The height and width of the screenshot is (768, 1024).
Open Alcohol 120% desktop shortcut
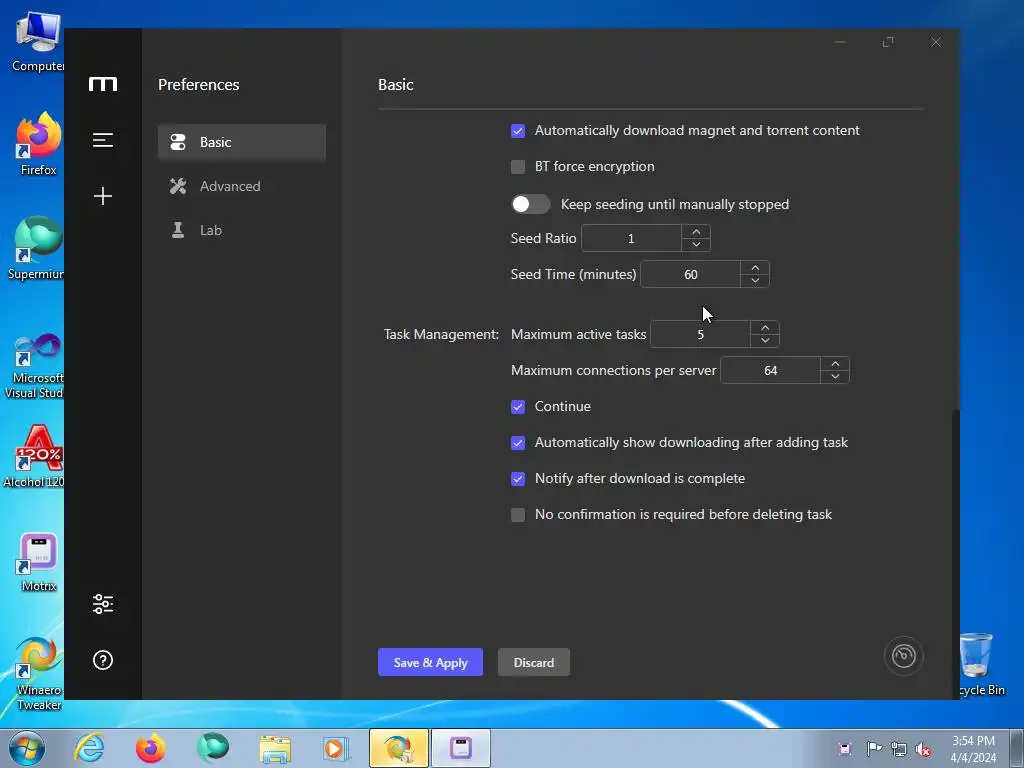[x=34, y=456]
